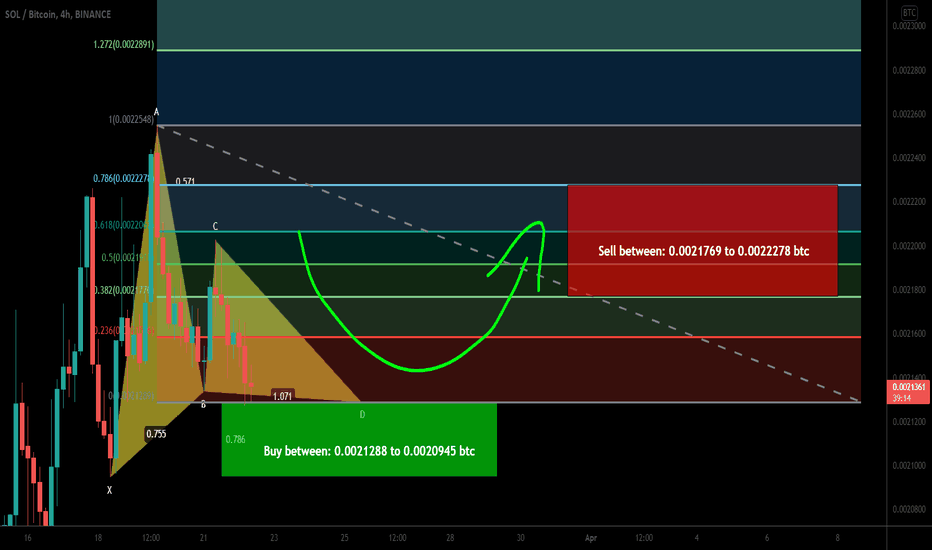Click the date label 18 on time axis
The width and height of the screenshot is (932, 550).
coord(98,538)
